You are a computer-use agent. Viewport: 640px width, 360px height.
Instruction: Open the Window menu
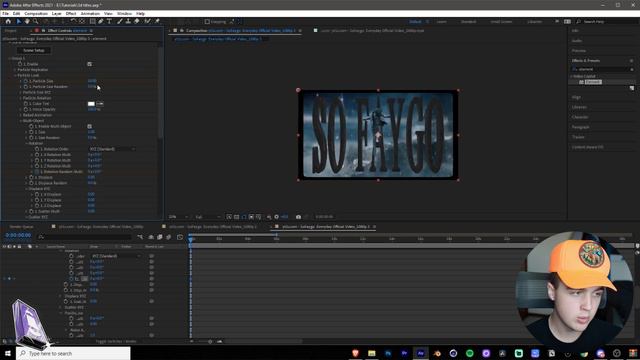click(124, 13)
